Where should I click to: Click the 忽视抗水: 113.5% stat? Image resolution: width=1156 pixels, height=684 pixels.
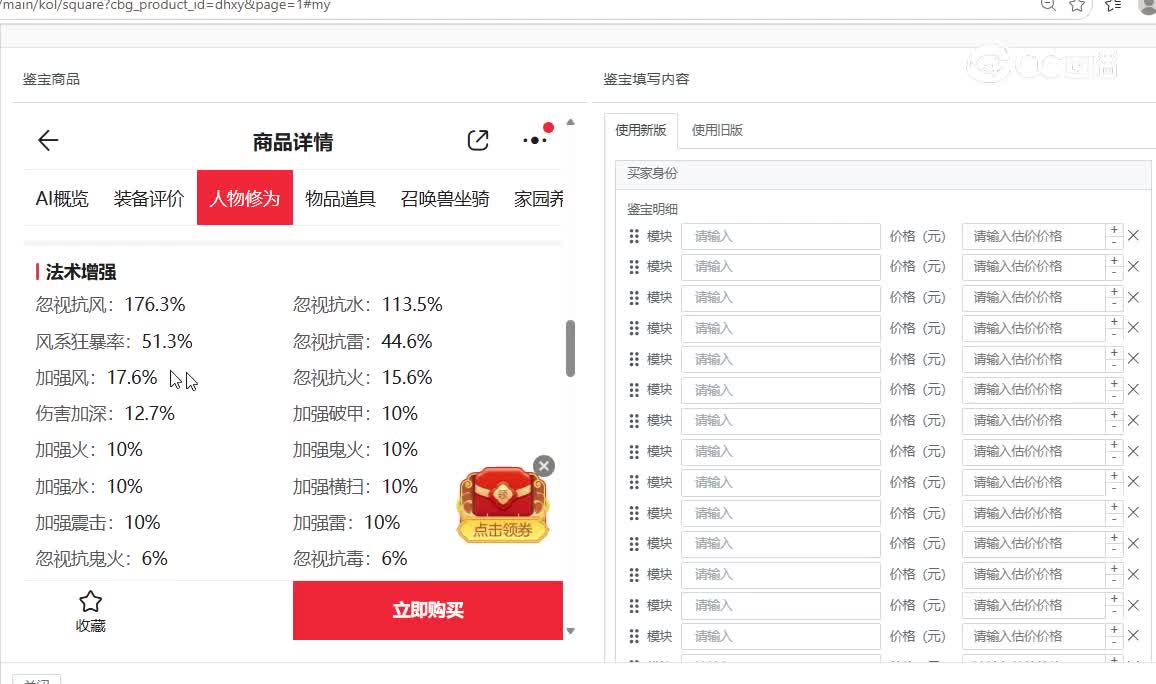(367, 304)
